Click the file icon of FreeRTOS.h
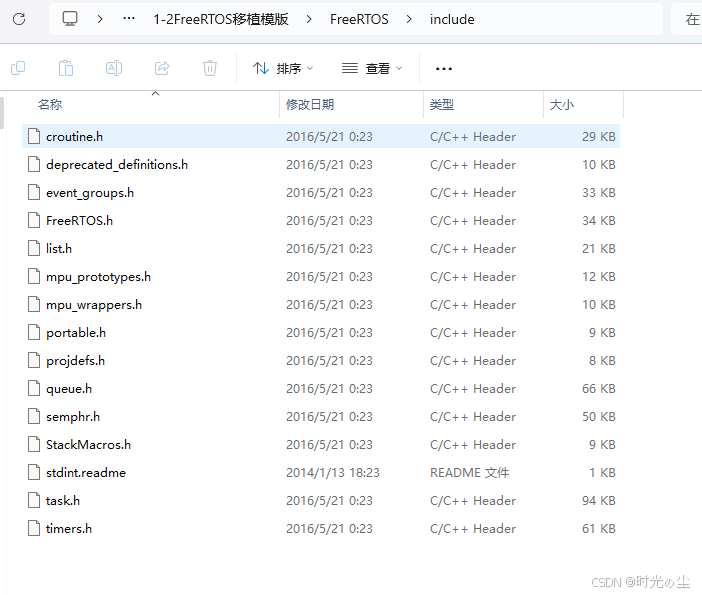 (34, 220)
